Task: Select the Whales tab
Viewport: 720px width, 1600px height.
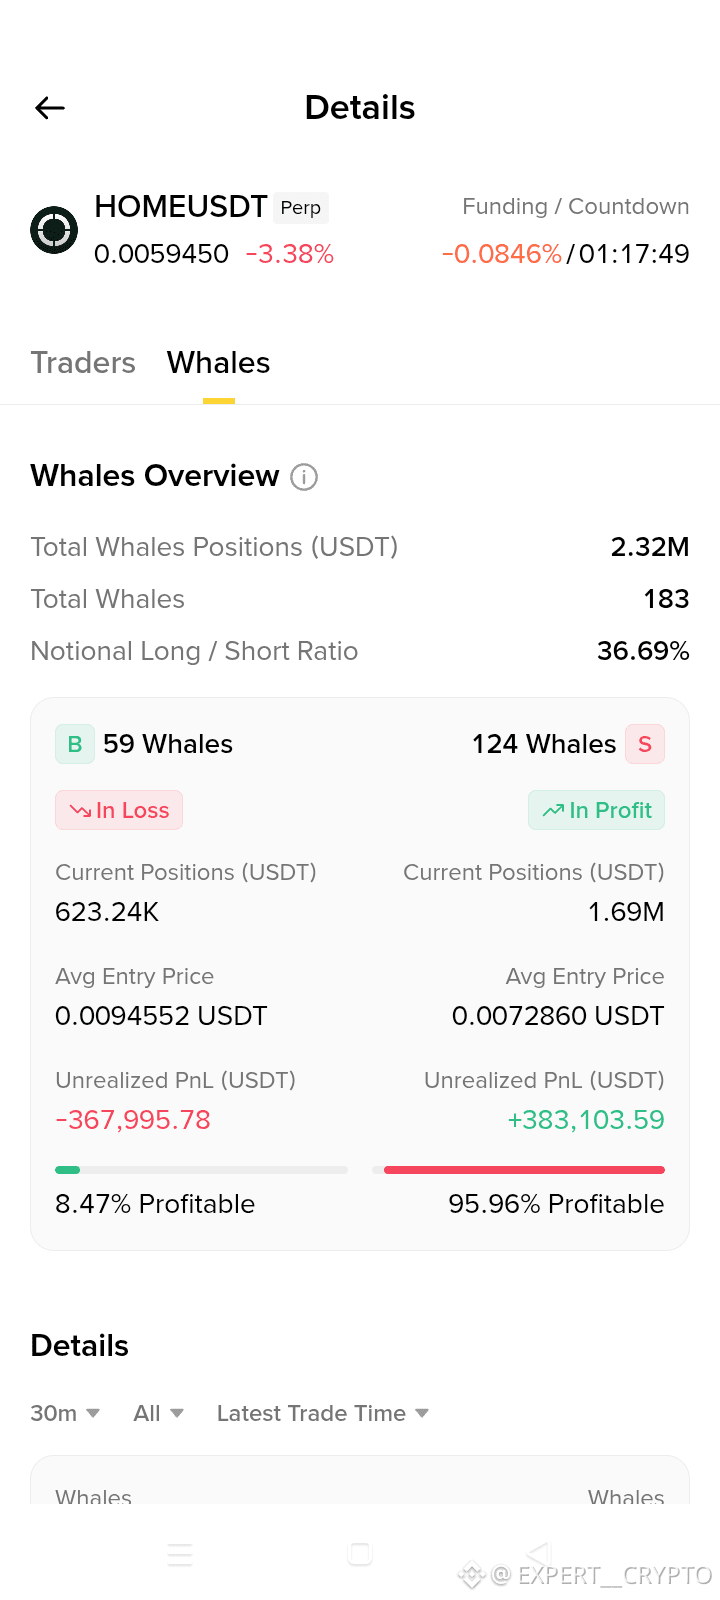Action: point(219,362)
